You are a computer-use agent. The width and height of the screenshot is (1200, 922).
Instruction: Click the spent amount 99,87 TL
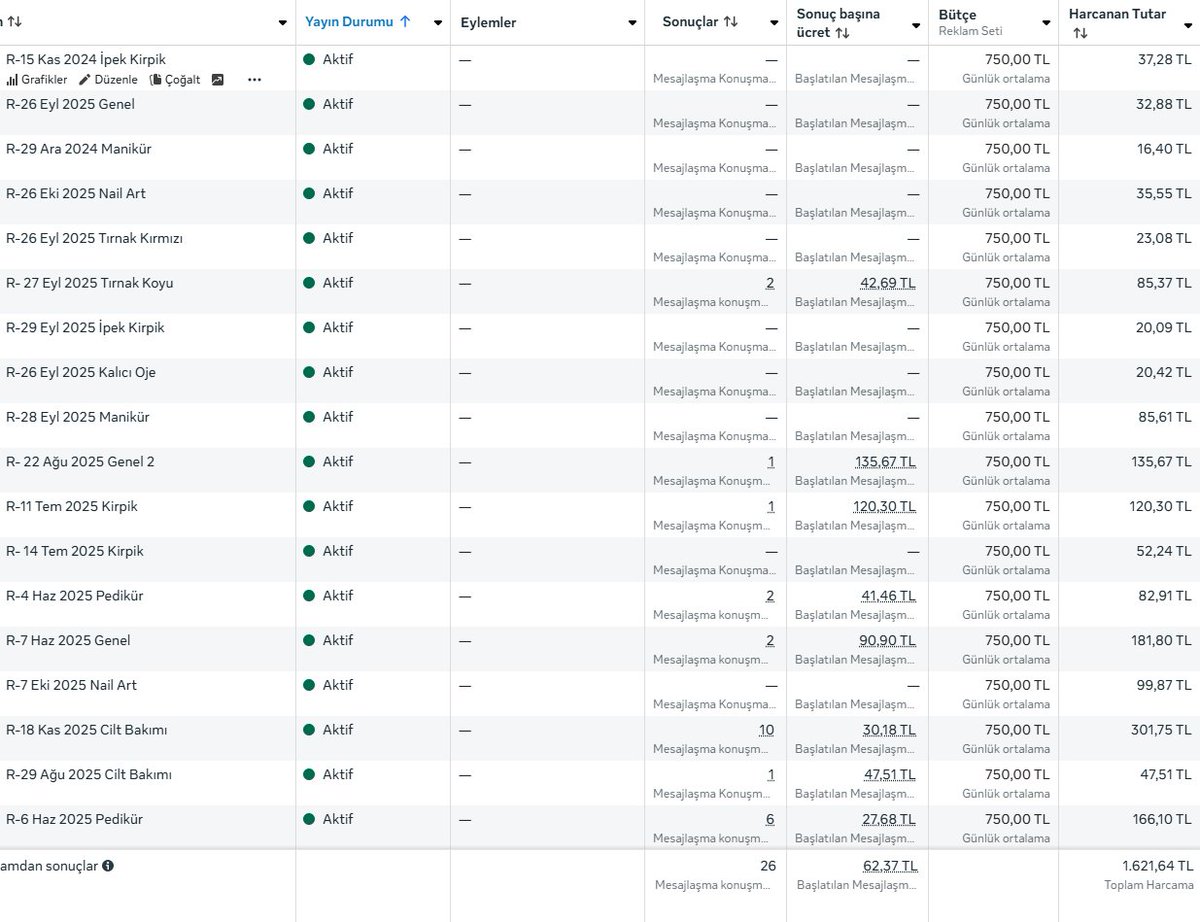1164,685
